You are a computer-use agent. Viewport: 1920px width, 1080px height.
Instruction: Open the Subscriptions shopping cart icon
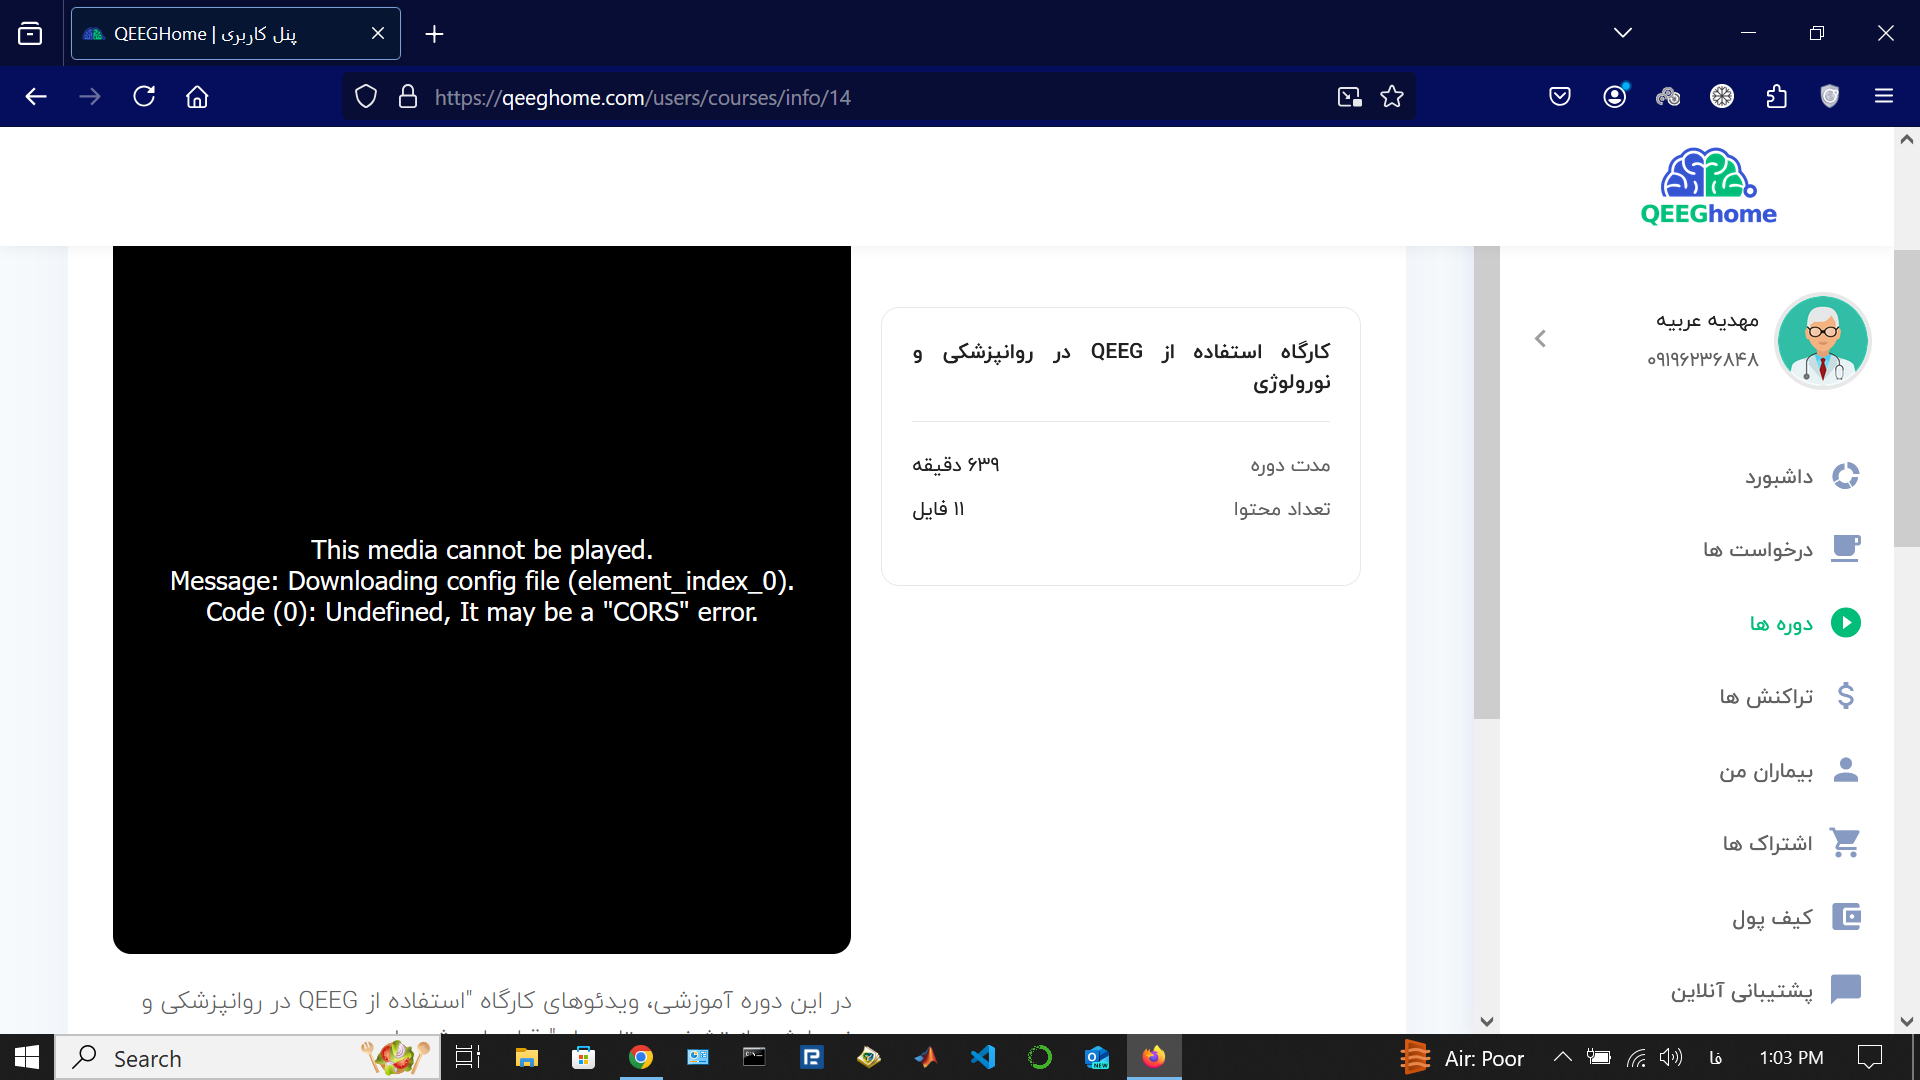[1845, 843]
